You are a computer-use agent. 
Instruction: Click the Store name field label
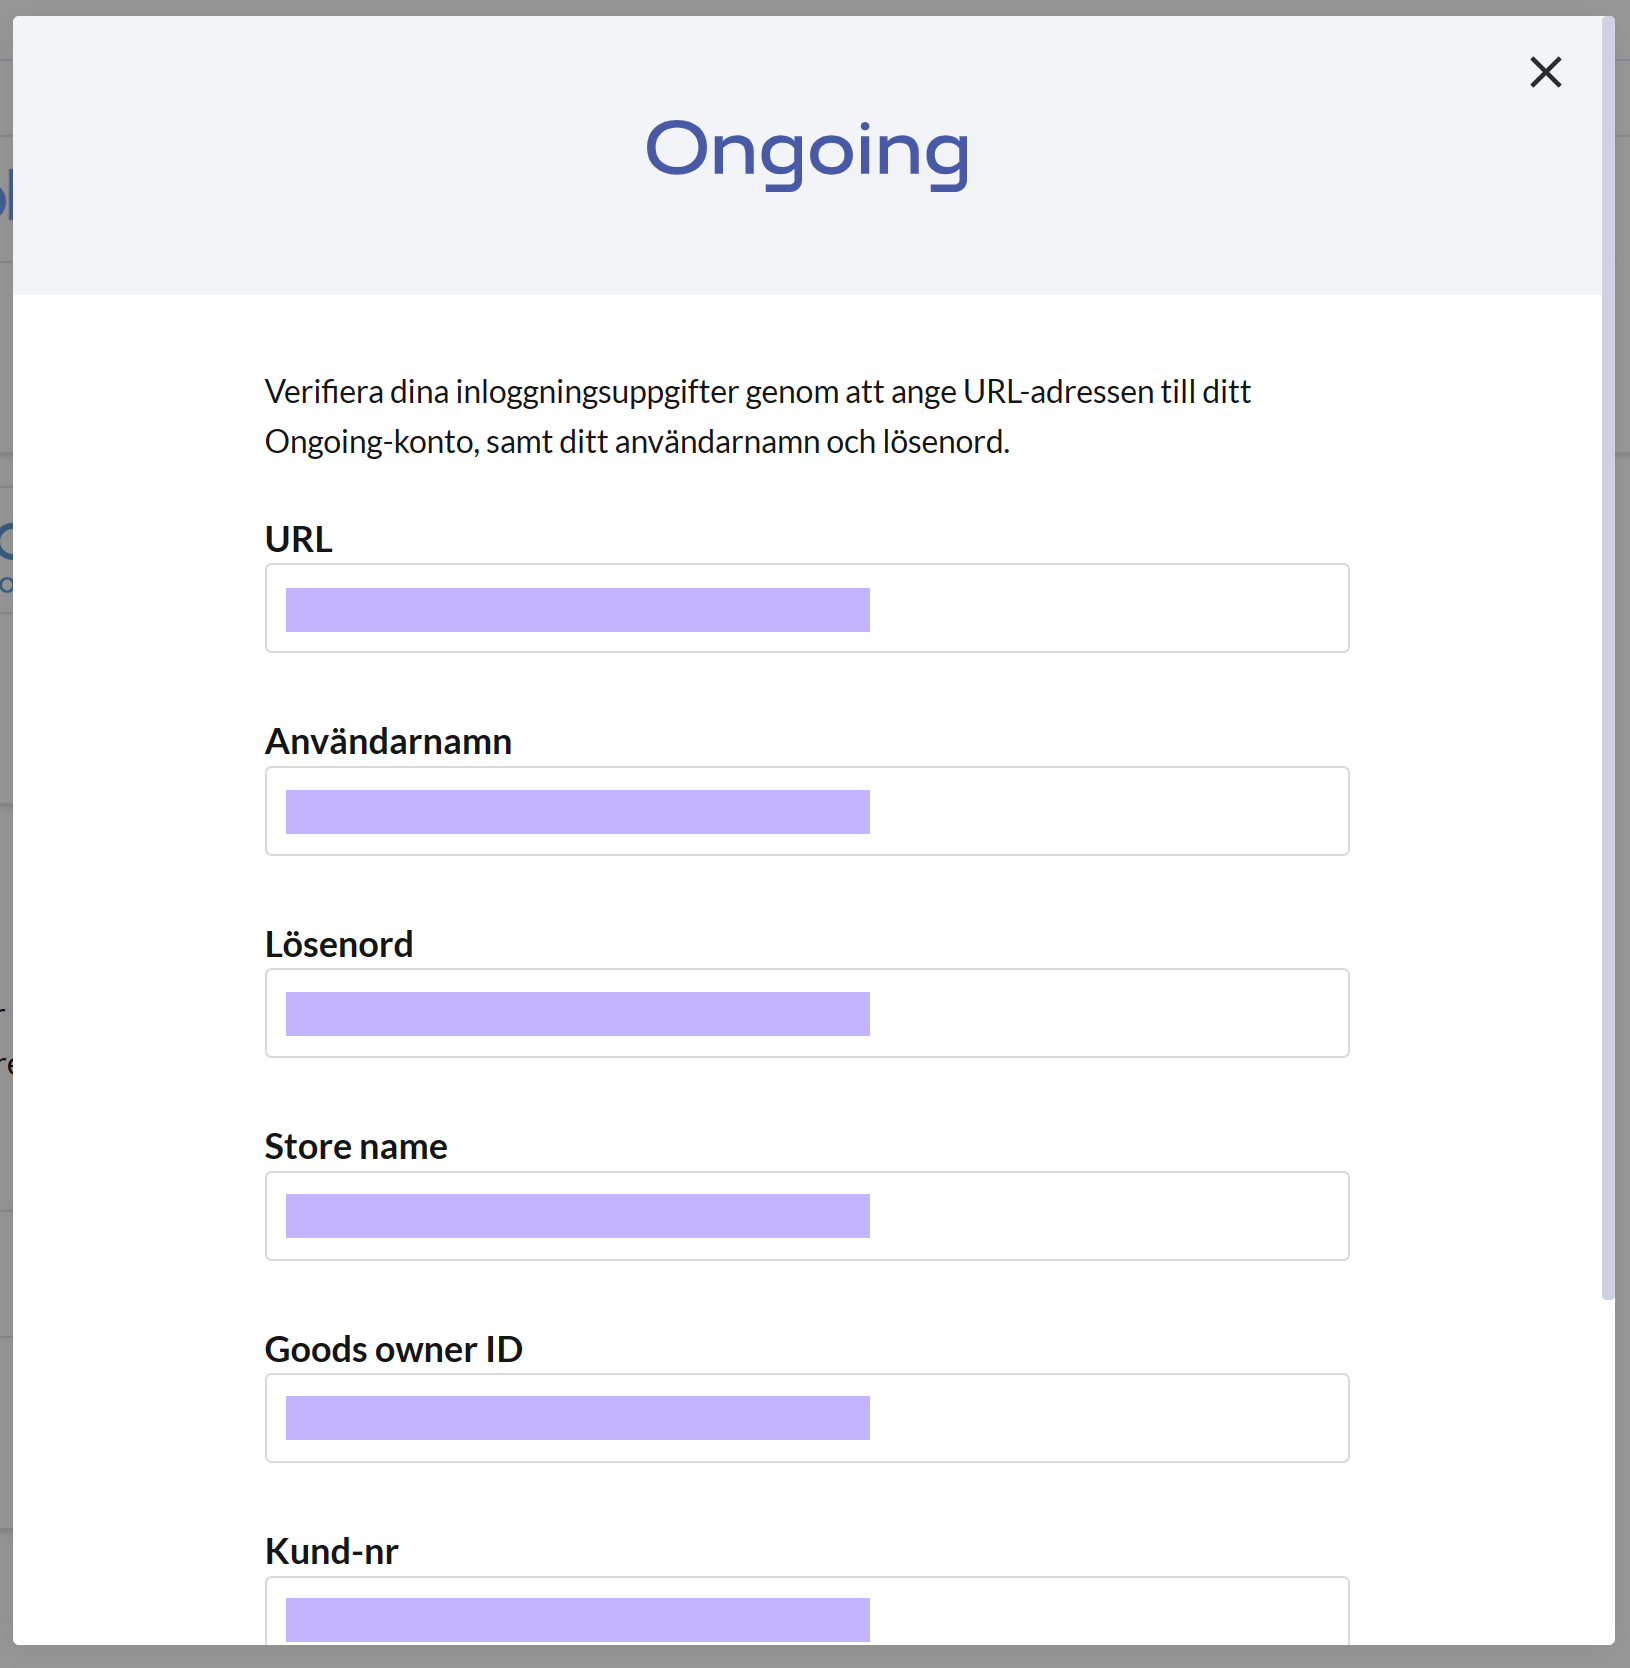[356, 1147]
